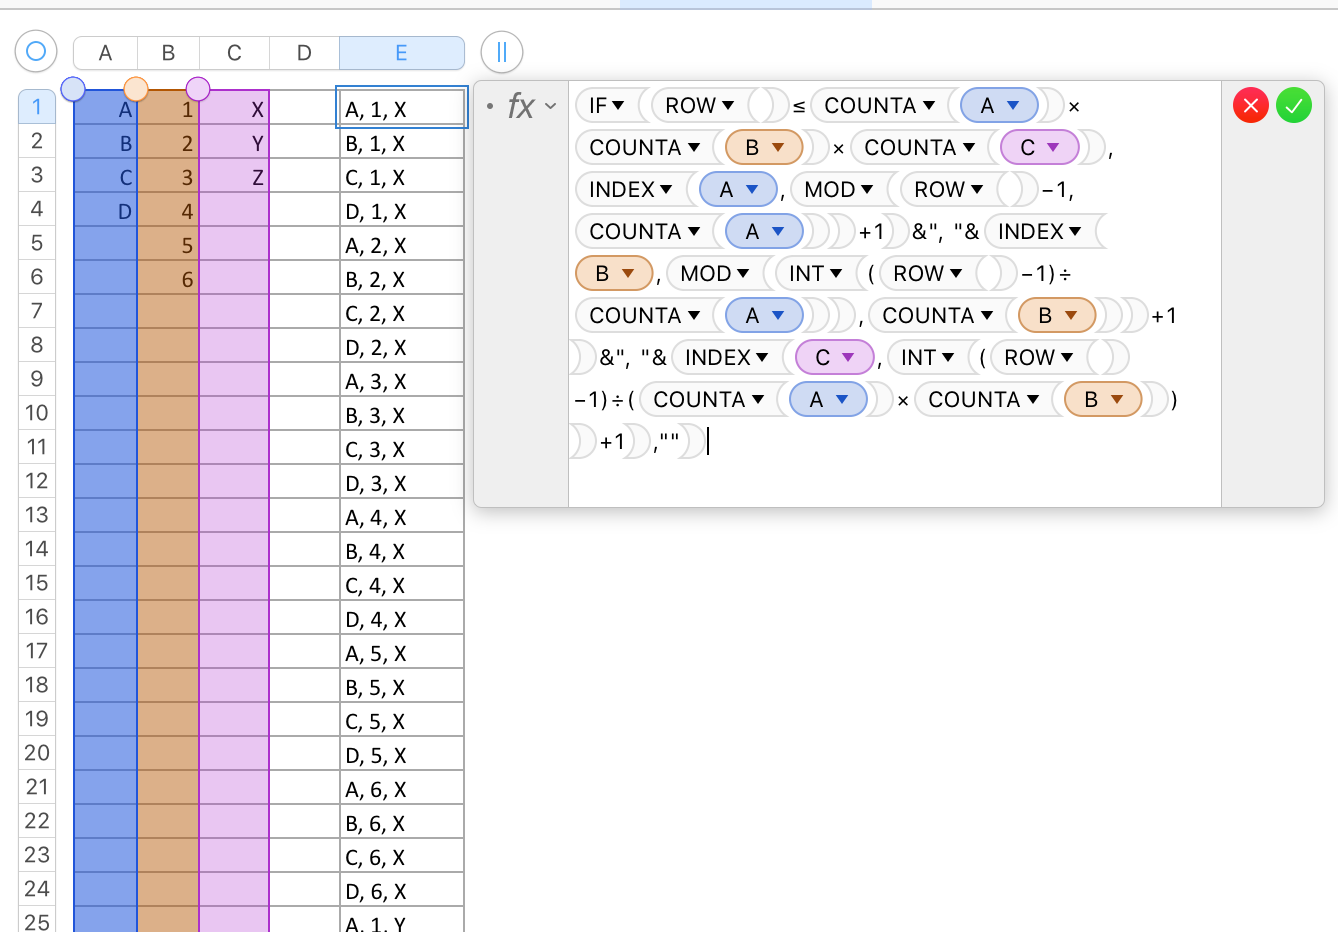Image resolution: width=1338 pixels, height=932 pixels.
Task: Select row header 1
Action: 37,107
